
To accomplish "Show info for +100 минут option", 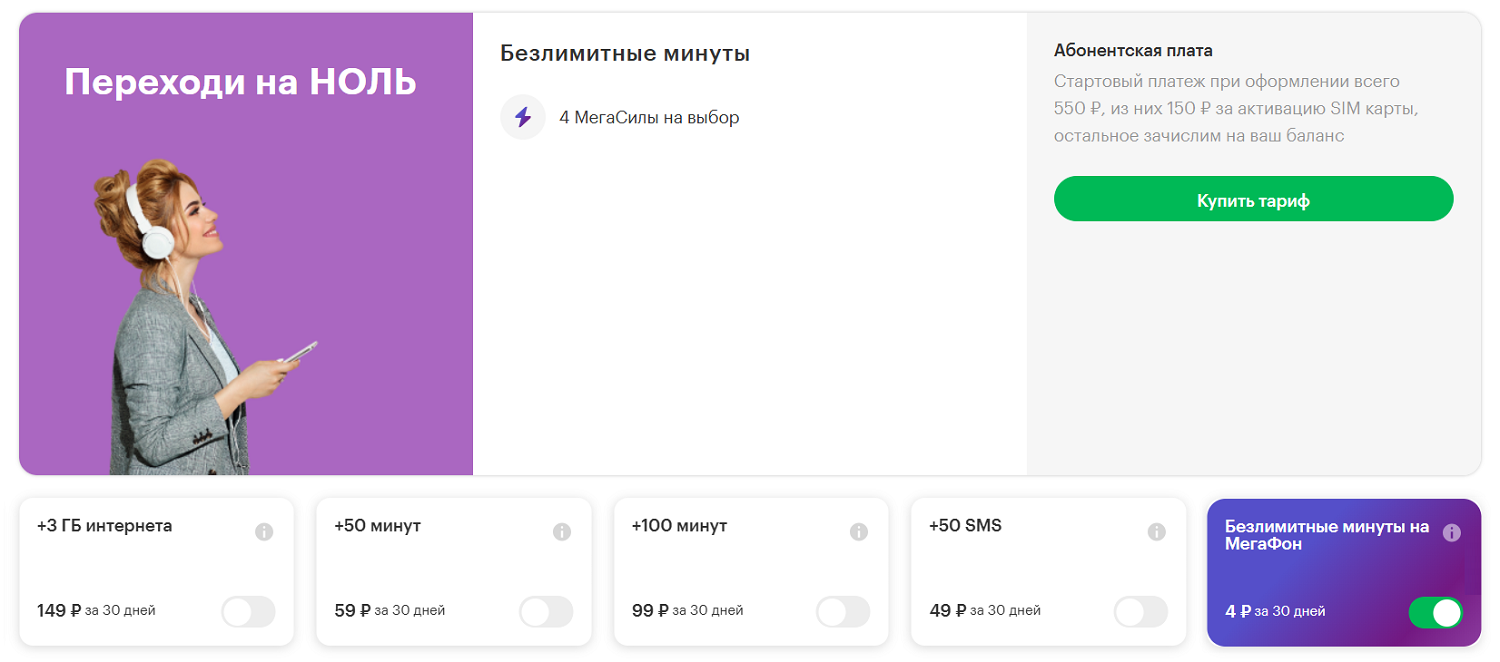I will click(x=859, y=532).
